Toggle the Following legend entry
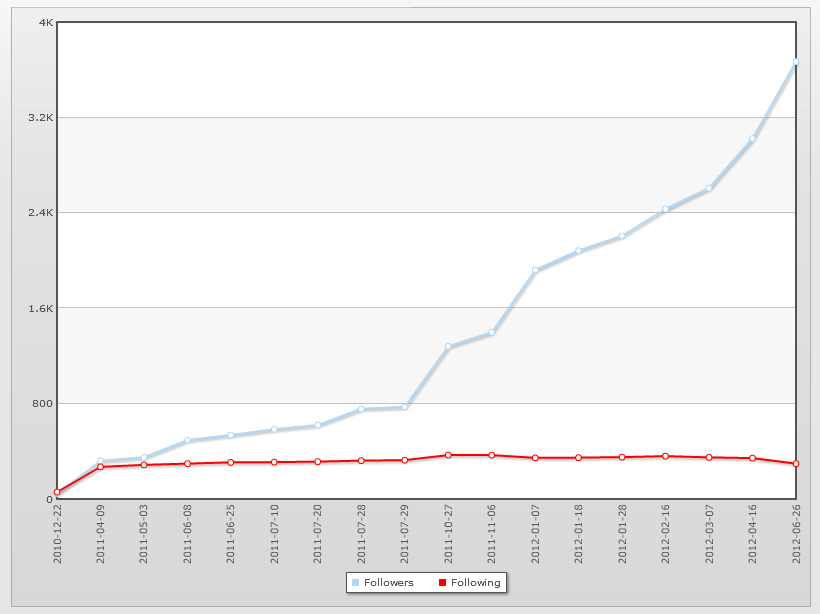This screenshot has height=614, width=820. pos(470,583)
